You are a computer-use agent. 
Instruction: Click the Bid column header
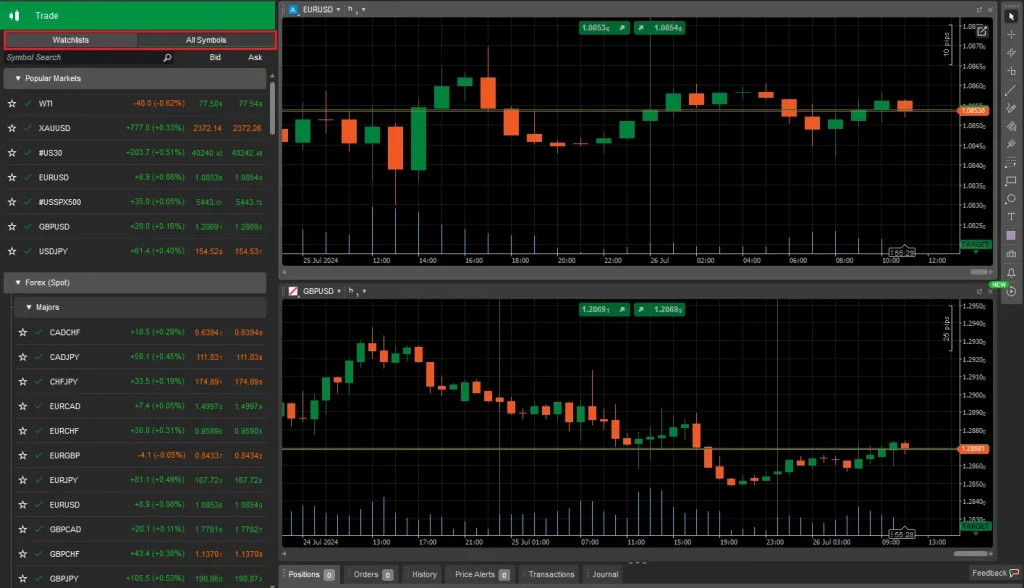click(x=215, y=57)
